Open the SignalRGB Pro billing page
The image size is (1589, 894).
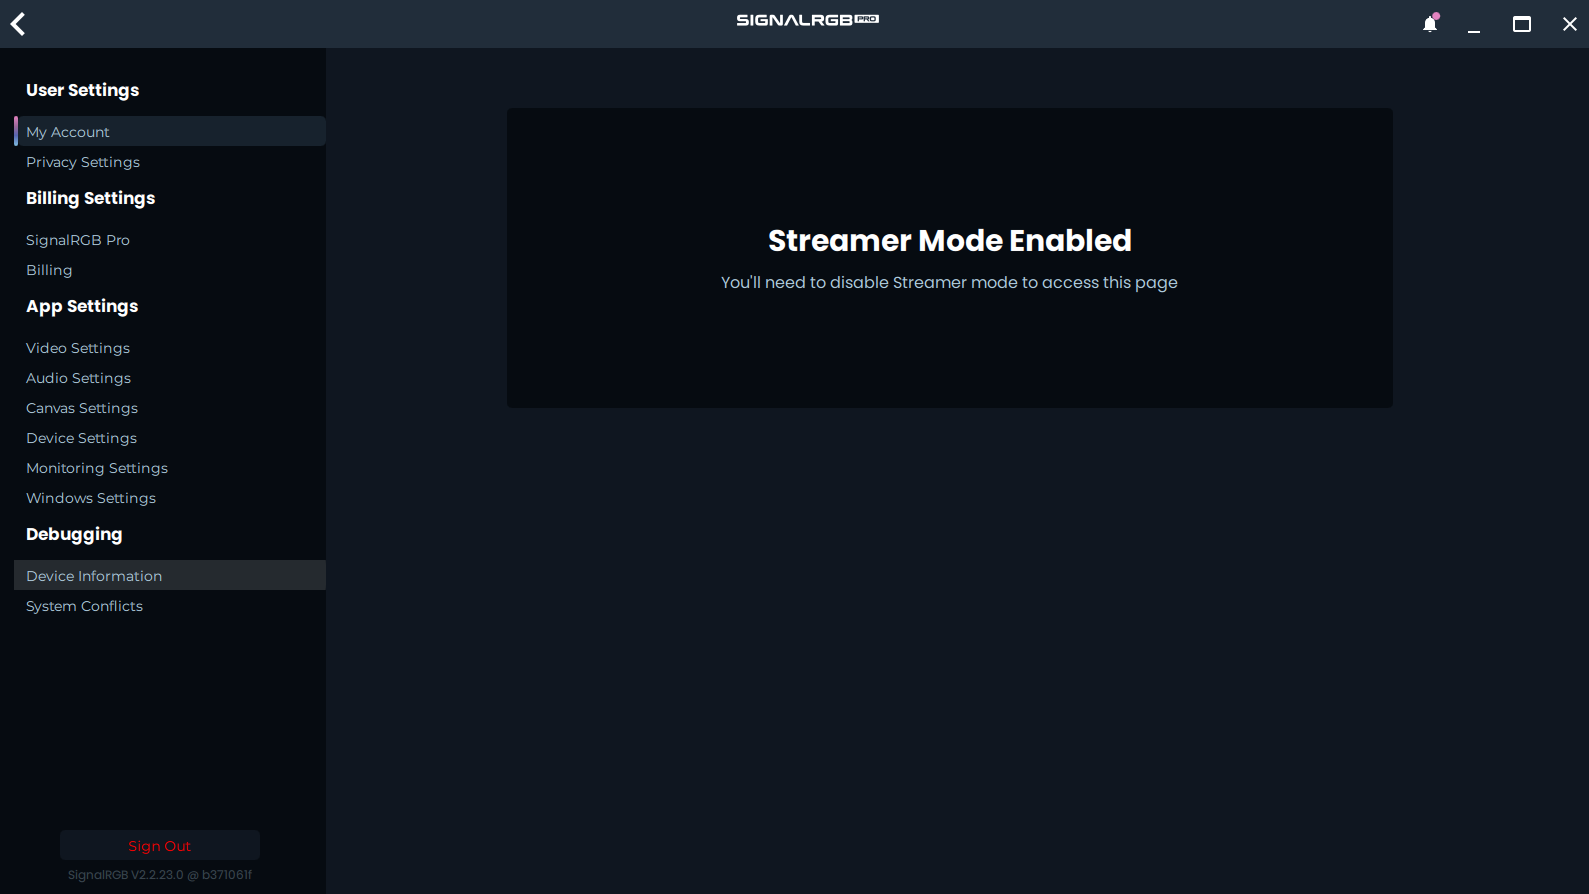tap(78, 240)
